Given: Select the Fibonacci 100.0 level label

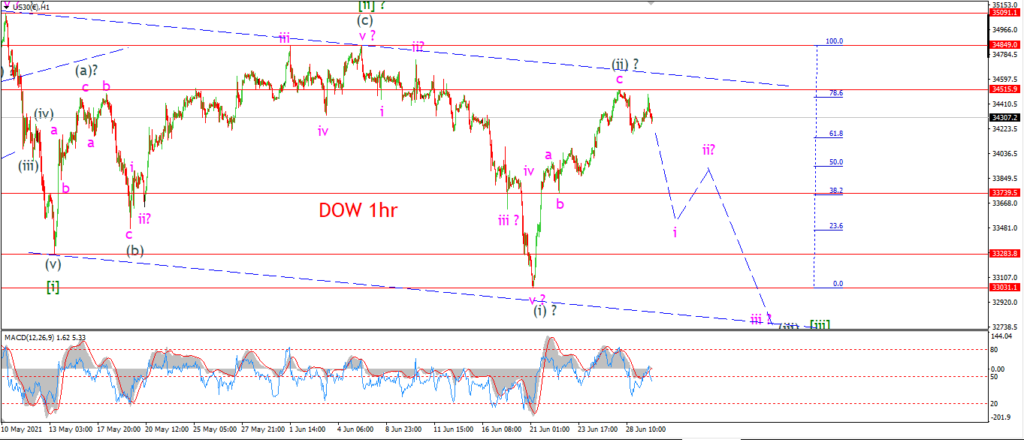Looking at the screenshot, I should tap(835, 41).
